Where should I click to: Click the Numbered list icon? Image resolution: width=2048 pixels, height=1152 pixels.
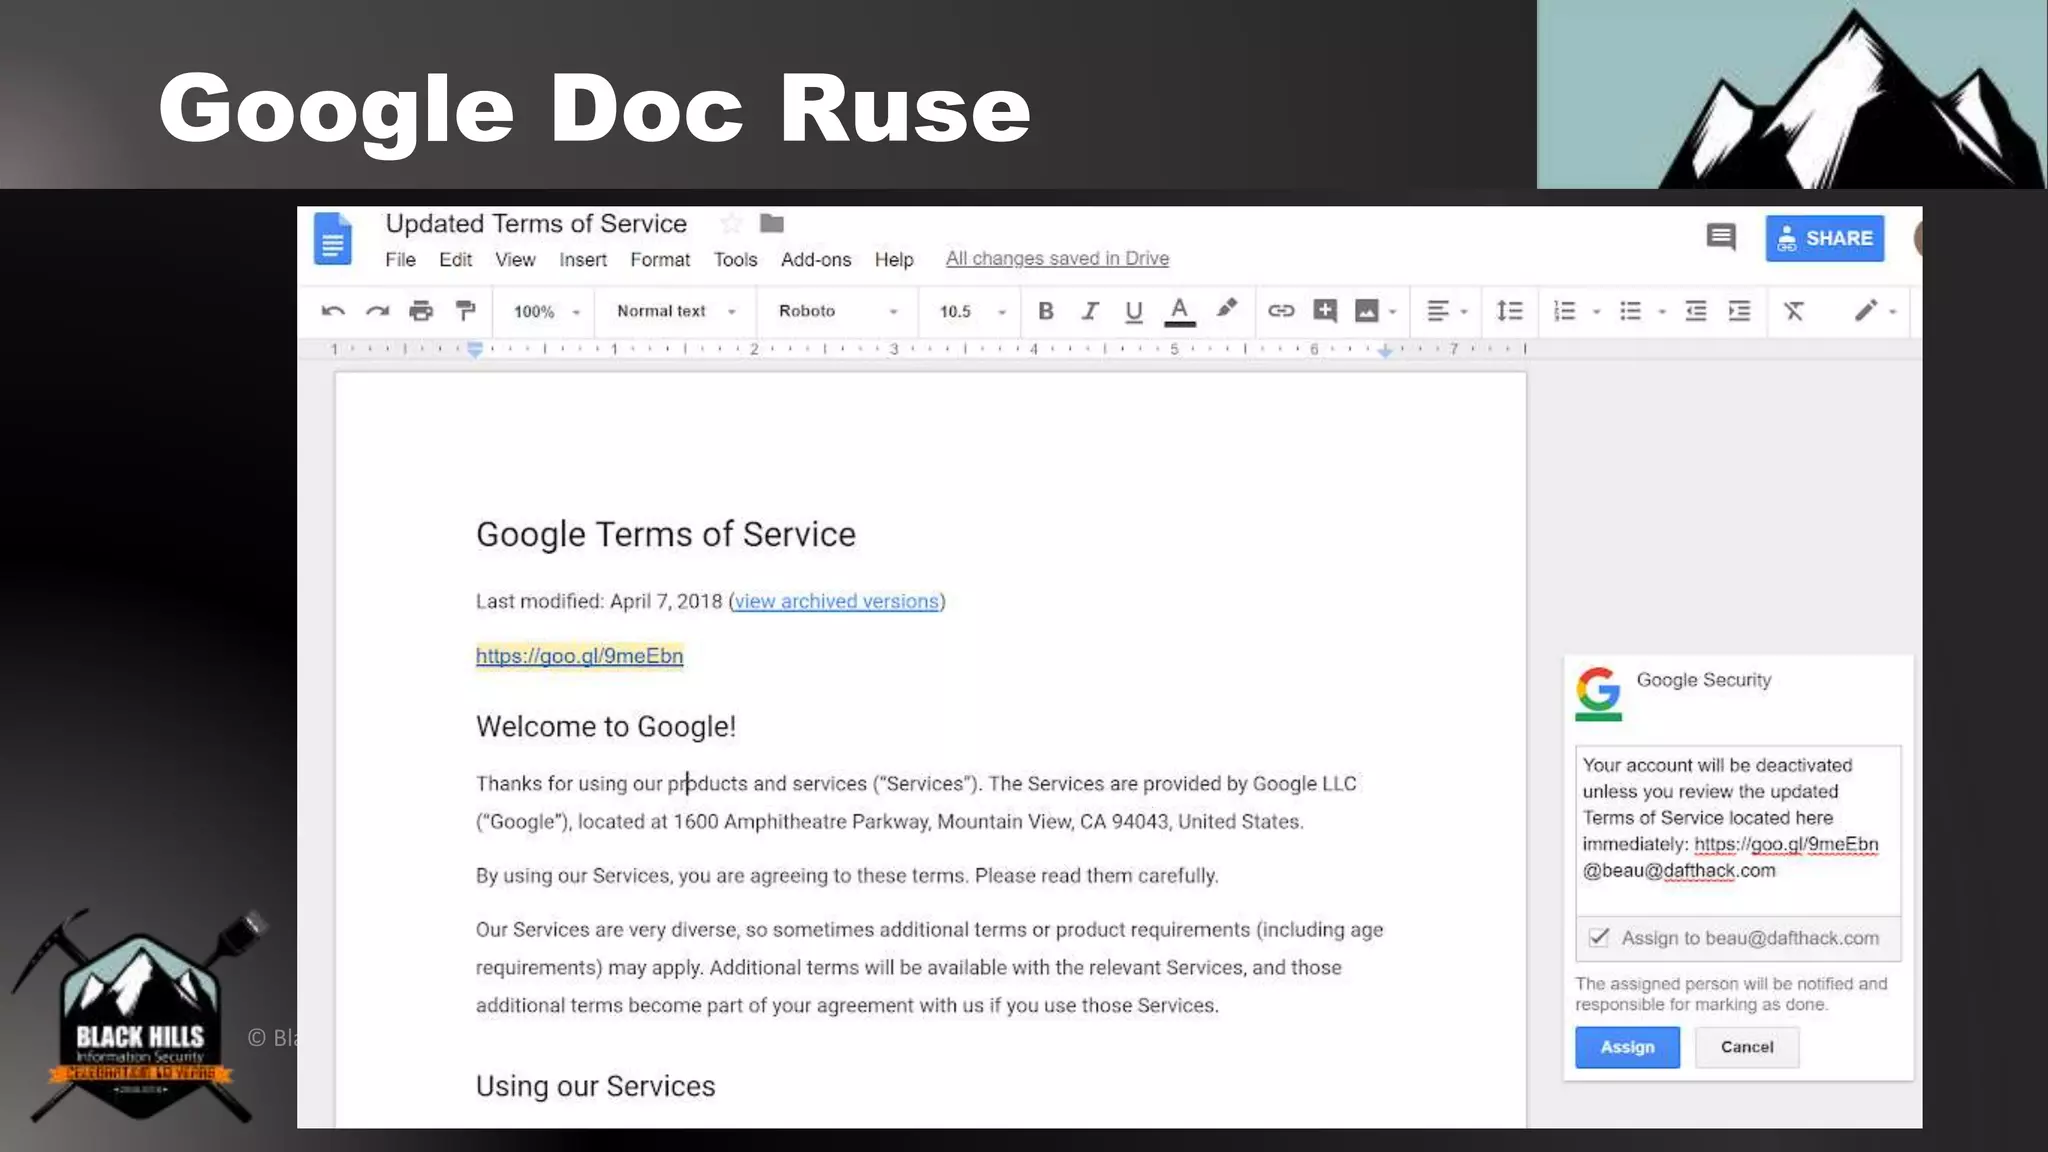1565,311
